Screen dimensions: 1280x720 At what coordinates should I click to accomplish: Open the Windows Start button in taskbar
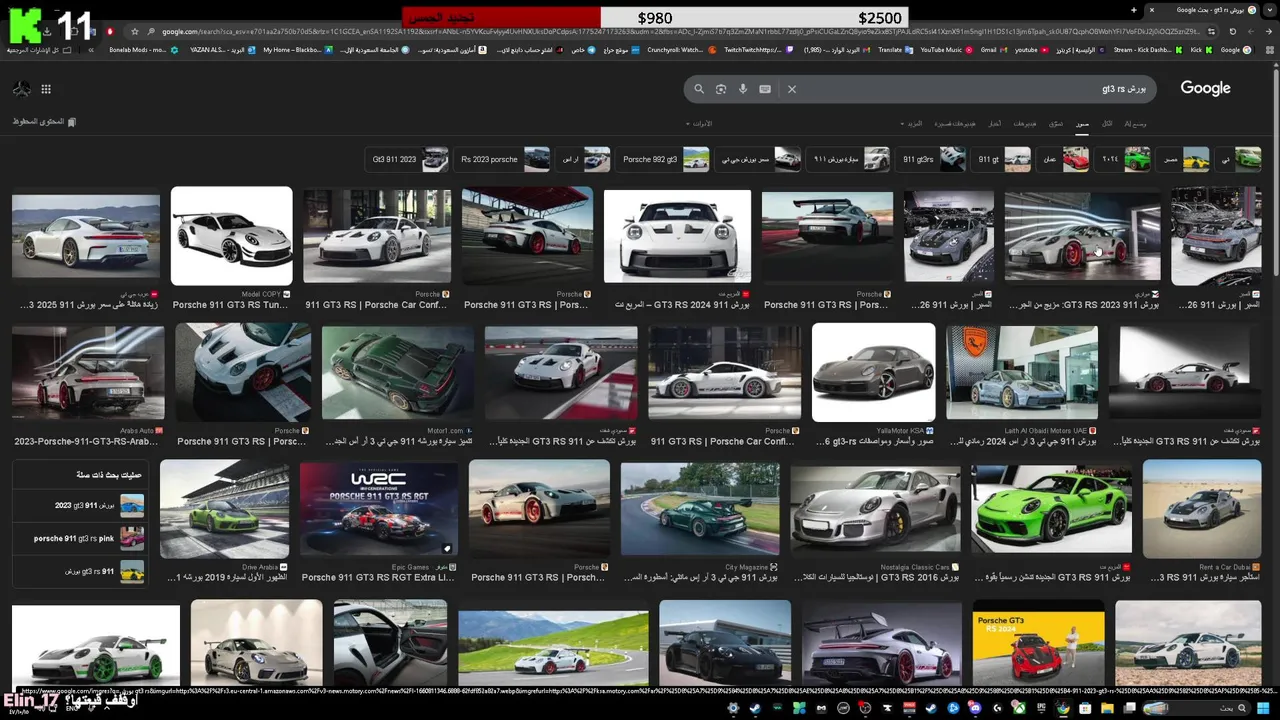pyautogui.click(x=1264, y=708)
